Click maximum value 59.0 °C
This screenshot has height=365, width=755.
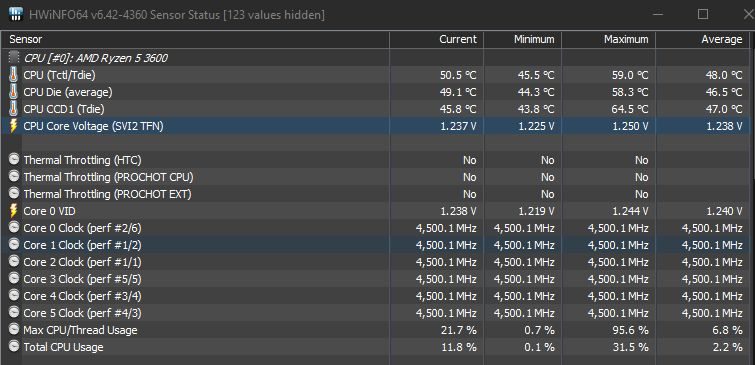click(x=629, y=75)
